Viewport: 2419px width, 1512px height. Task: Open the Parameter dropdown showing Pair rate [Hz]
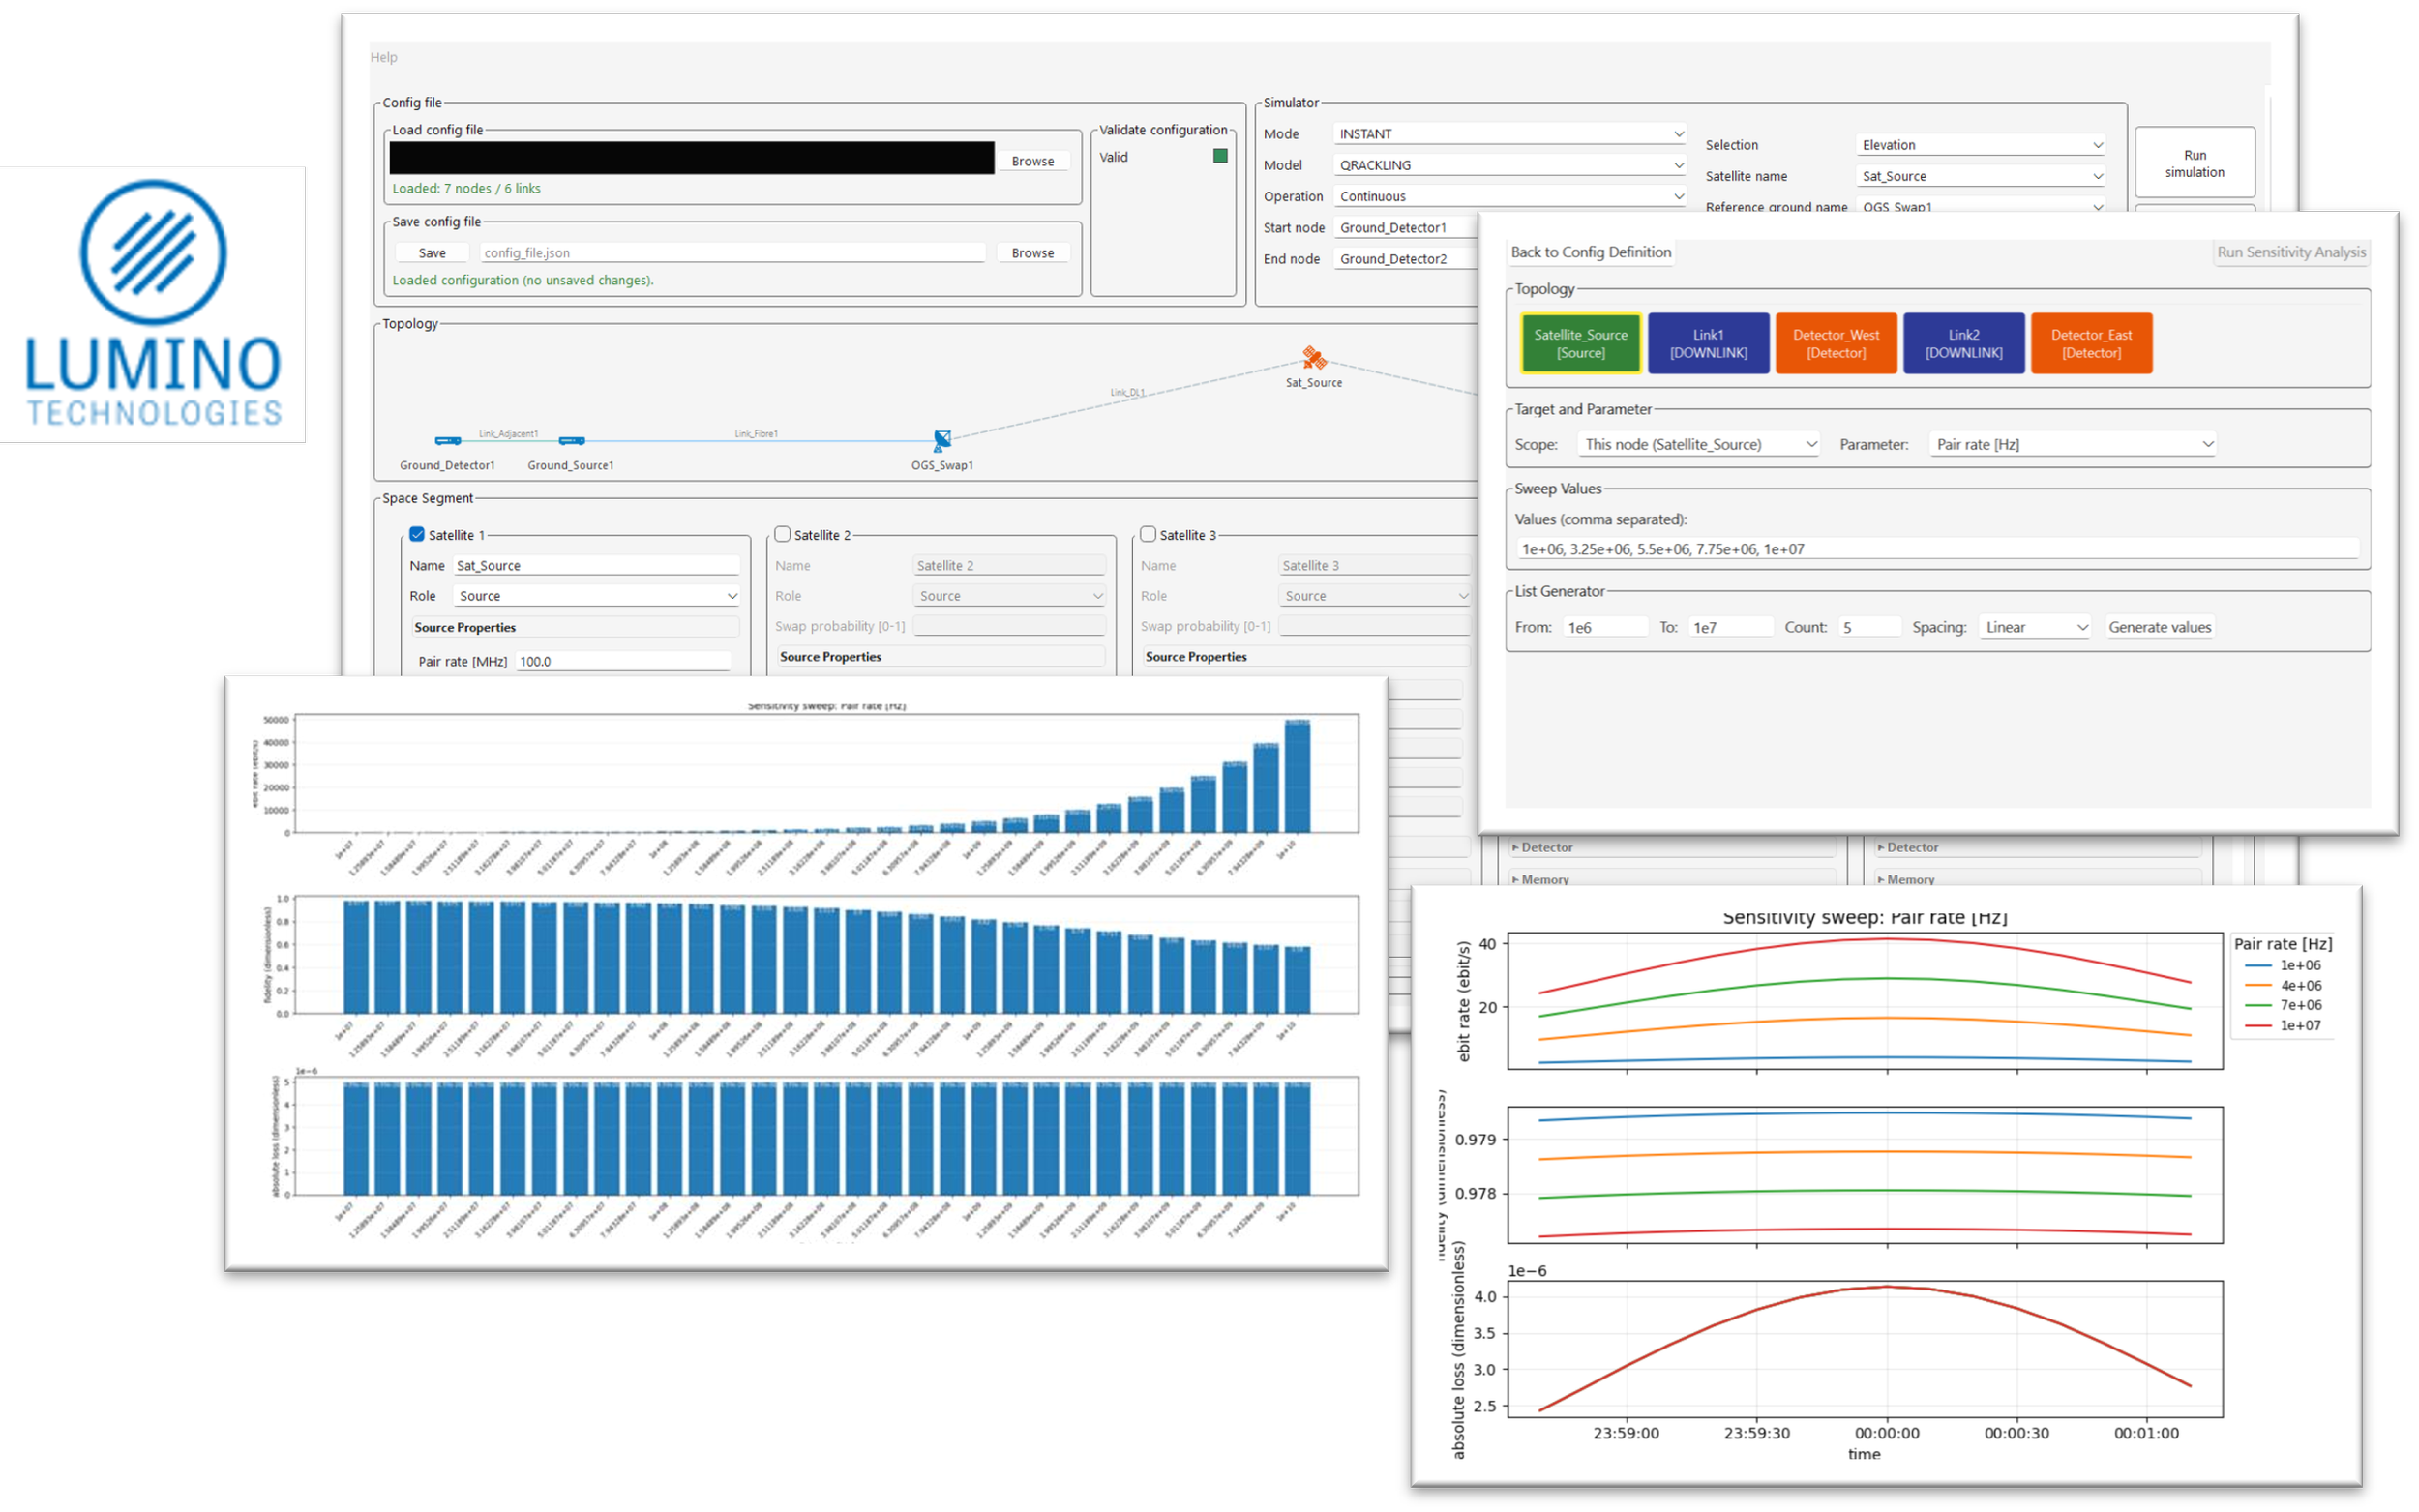point(2074,444)
